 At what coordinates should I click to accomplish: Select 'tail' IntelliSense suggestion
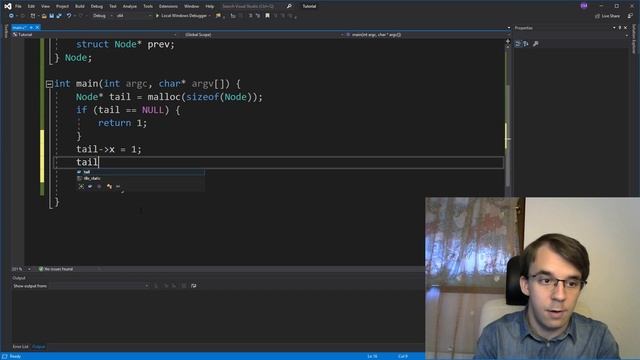(140, 172)
